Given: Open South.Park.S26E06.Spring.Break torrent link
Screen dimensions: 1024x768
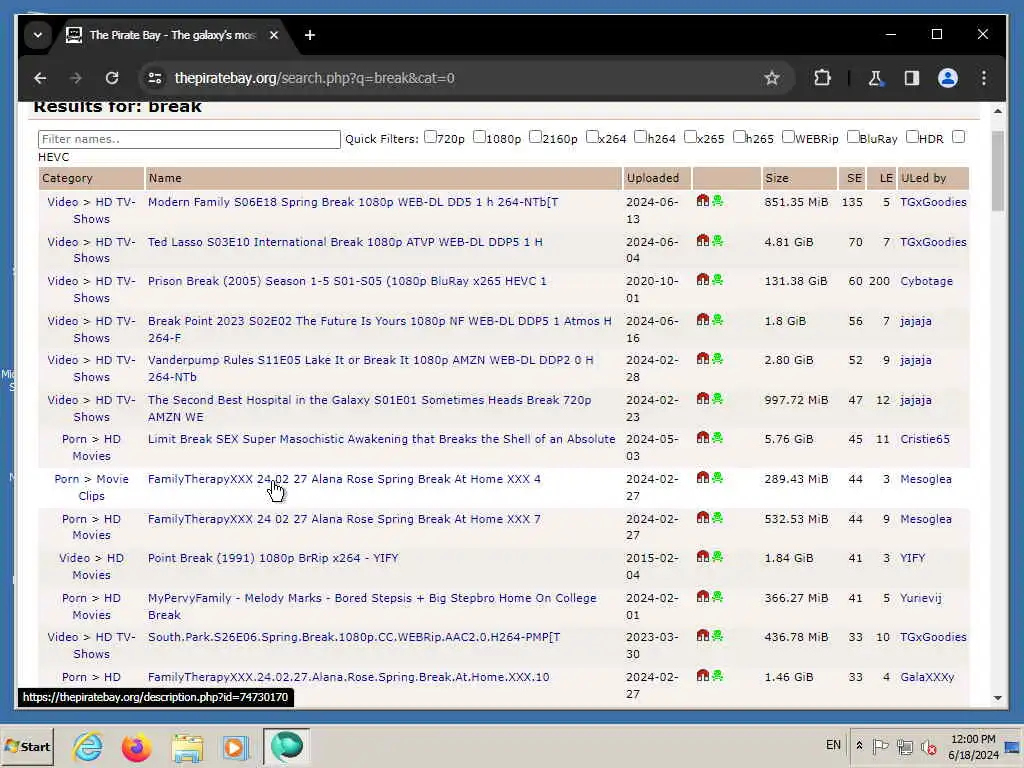Looking at the screenshot, I should [353, 637].
